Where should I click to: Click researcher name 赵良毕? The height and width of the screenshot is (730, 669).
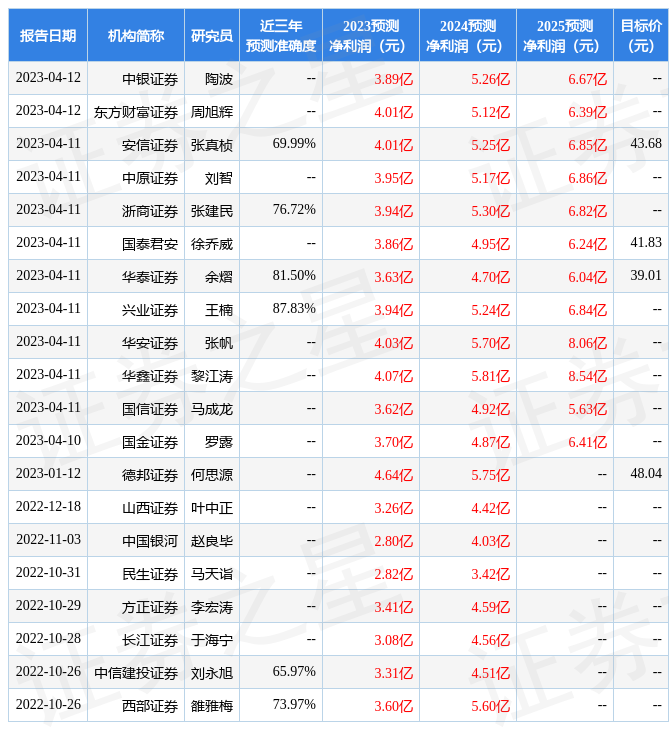(212, 541)
